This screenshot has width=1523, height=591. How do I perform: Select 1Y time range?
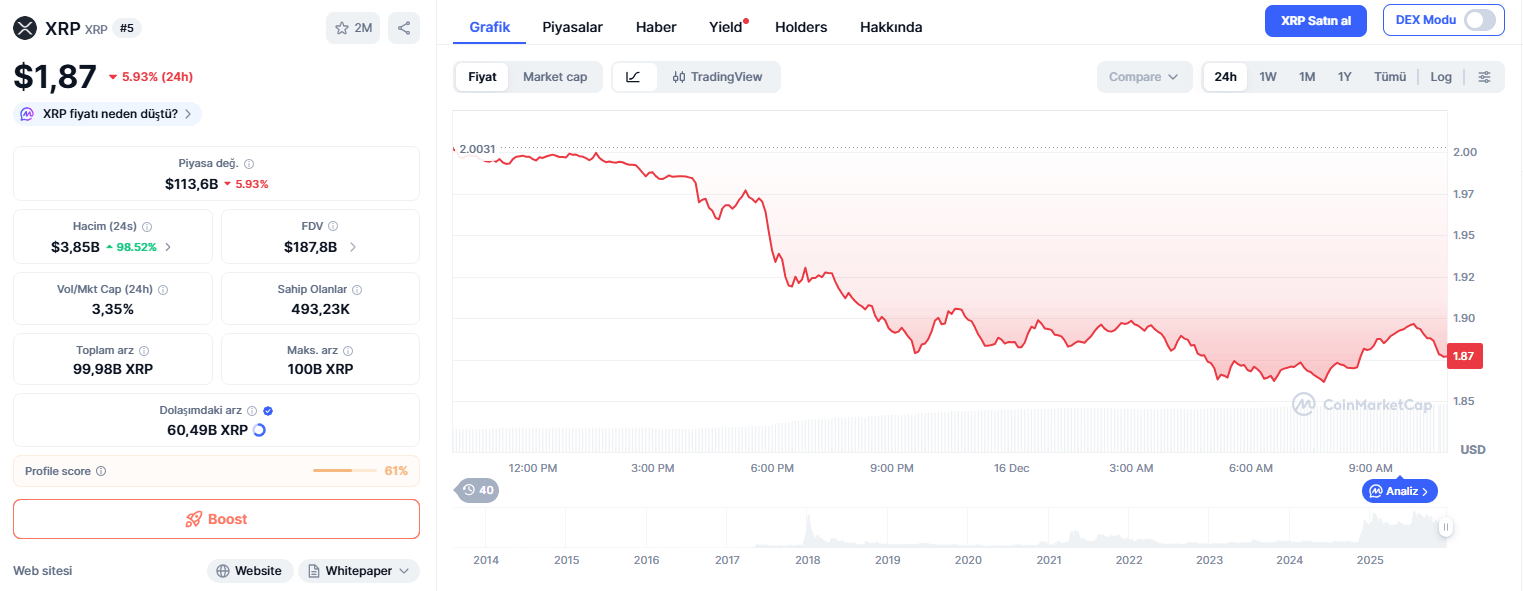[x=1345, y=77]
